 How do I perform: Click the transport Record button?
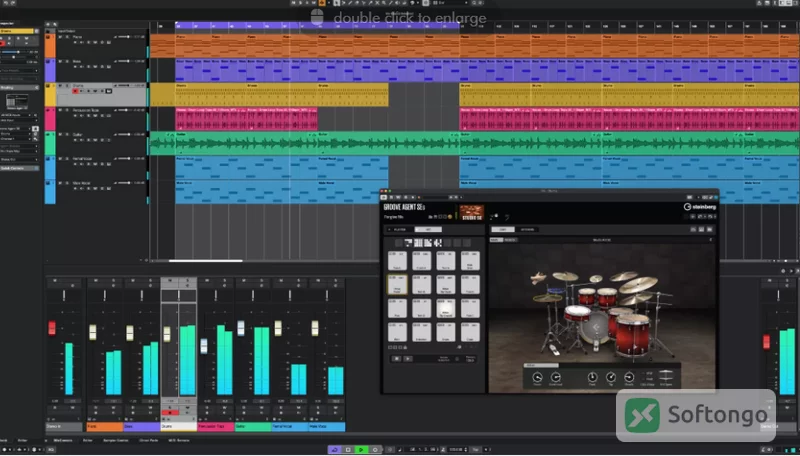[374, 449]
